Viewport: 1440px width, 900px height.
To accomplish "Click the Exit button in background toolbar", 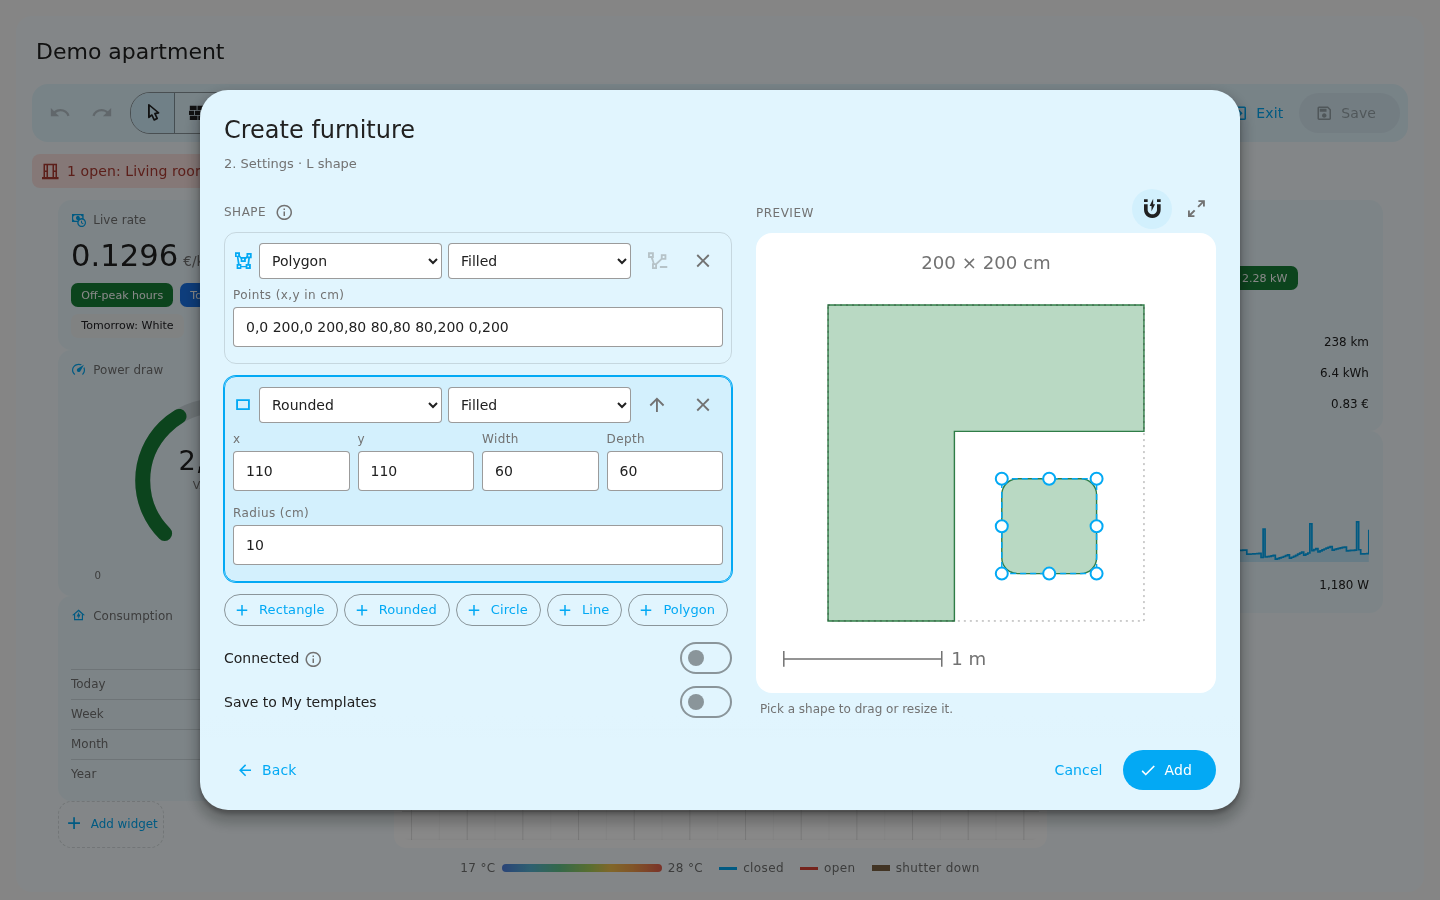I will (1259, 113).
